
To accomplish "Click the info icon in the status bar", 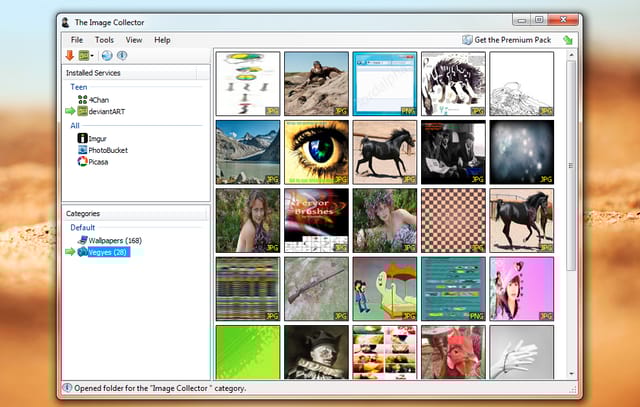I will [67, 388].
